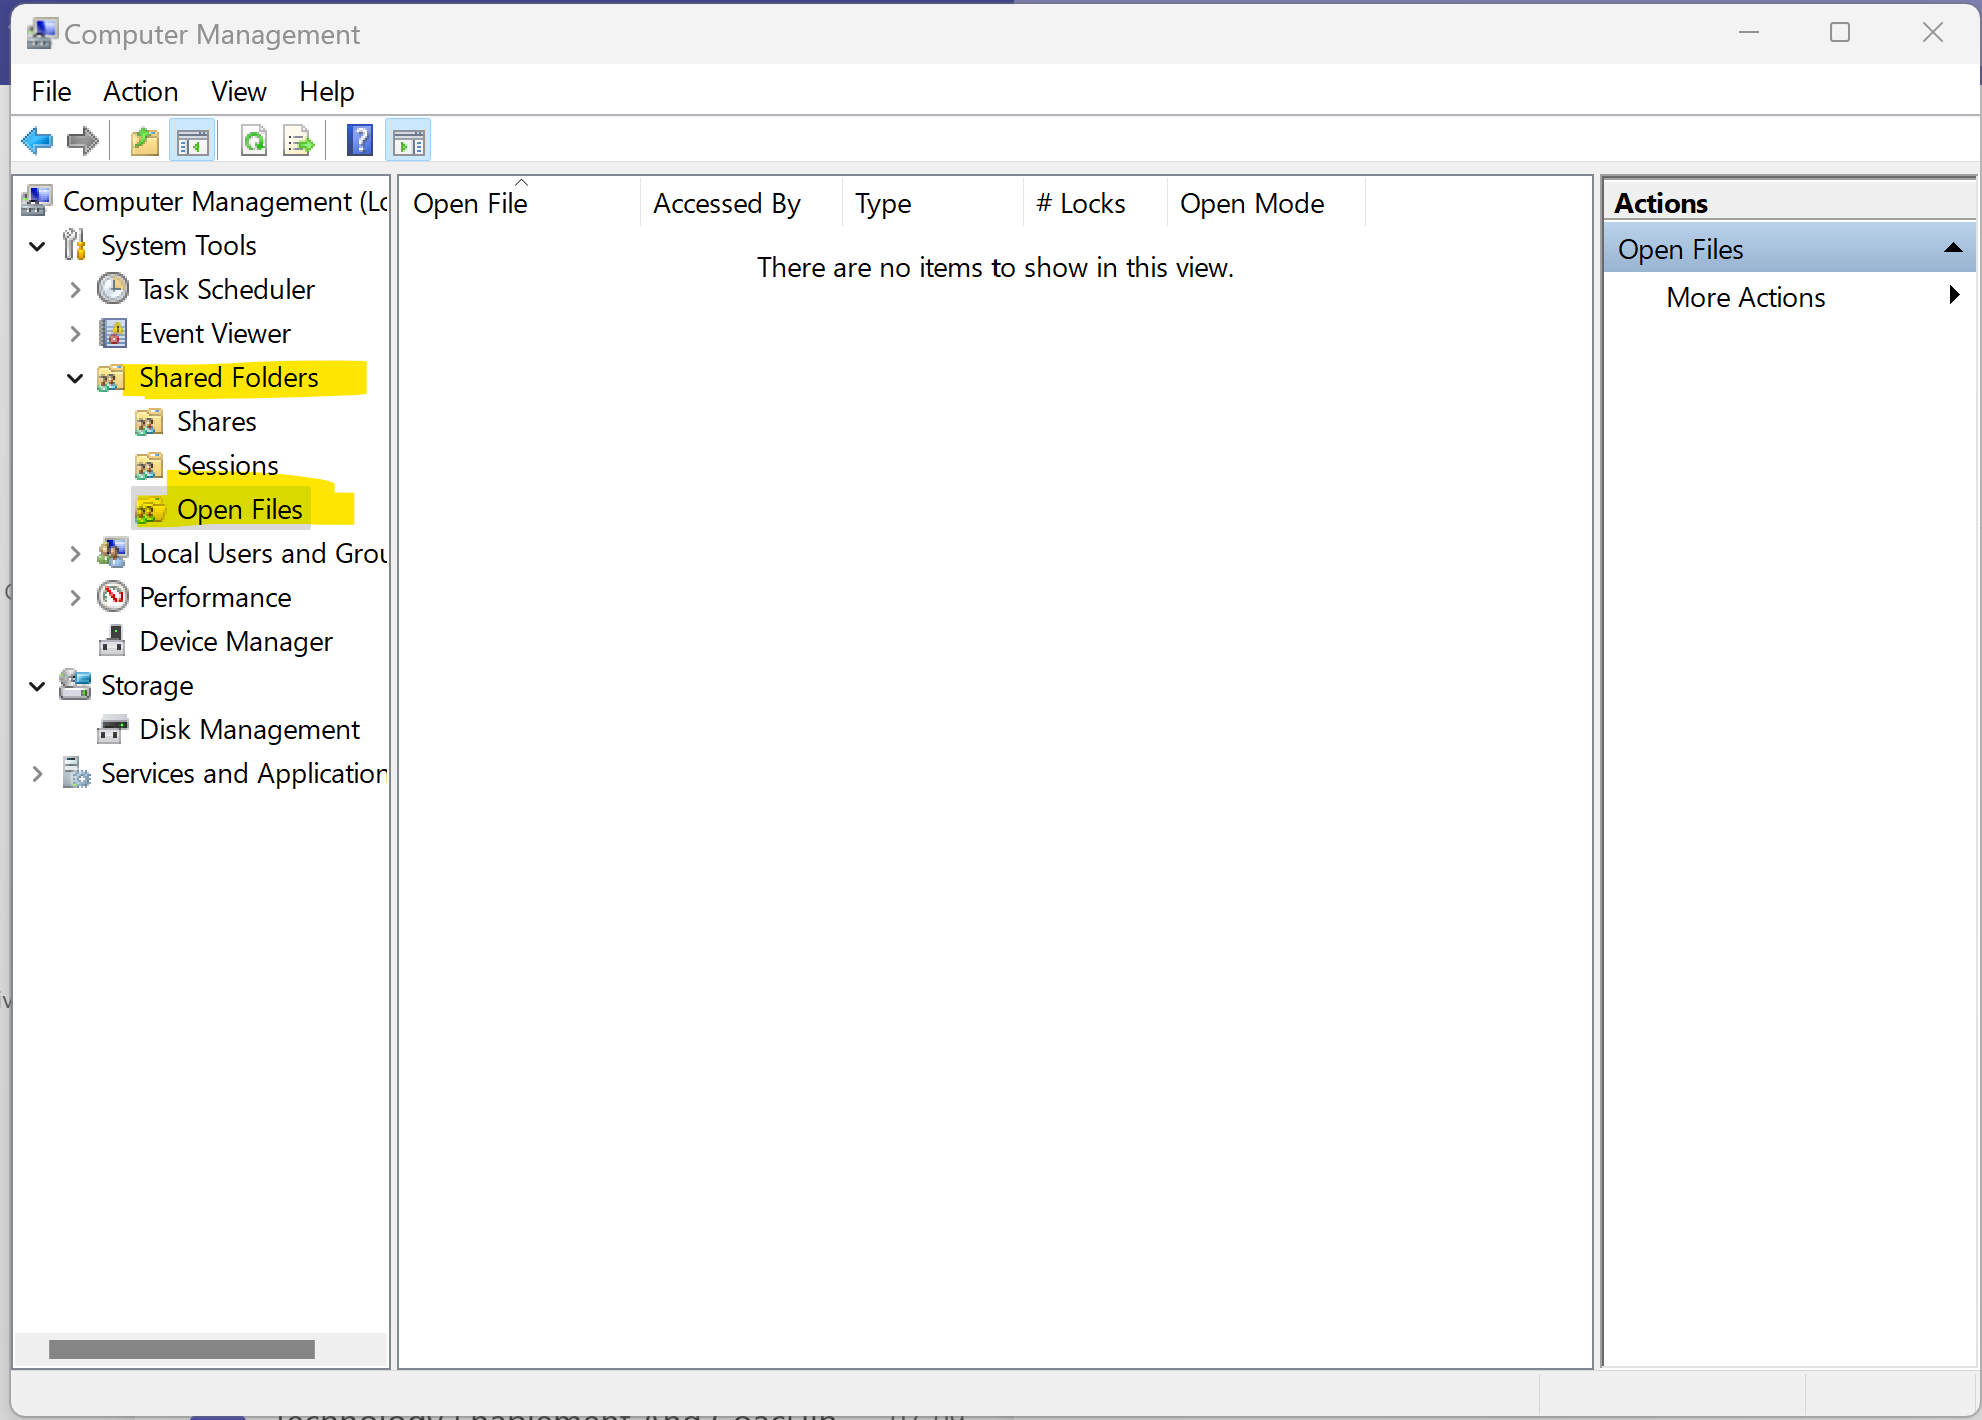Expand the Local Users and Groups node
Screen dimensions: 1982x1420
pyautogui.click(x=74, y=553)
